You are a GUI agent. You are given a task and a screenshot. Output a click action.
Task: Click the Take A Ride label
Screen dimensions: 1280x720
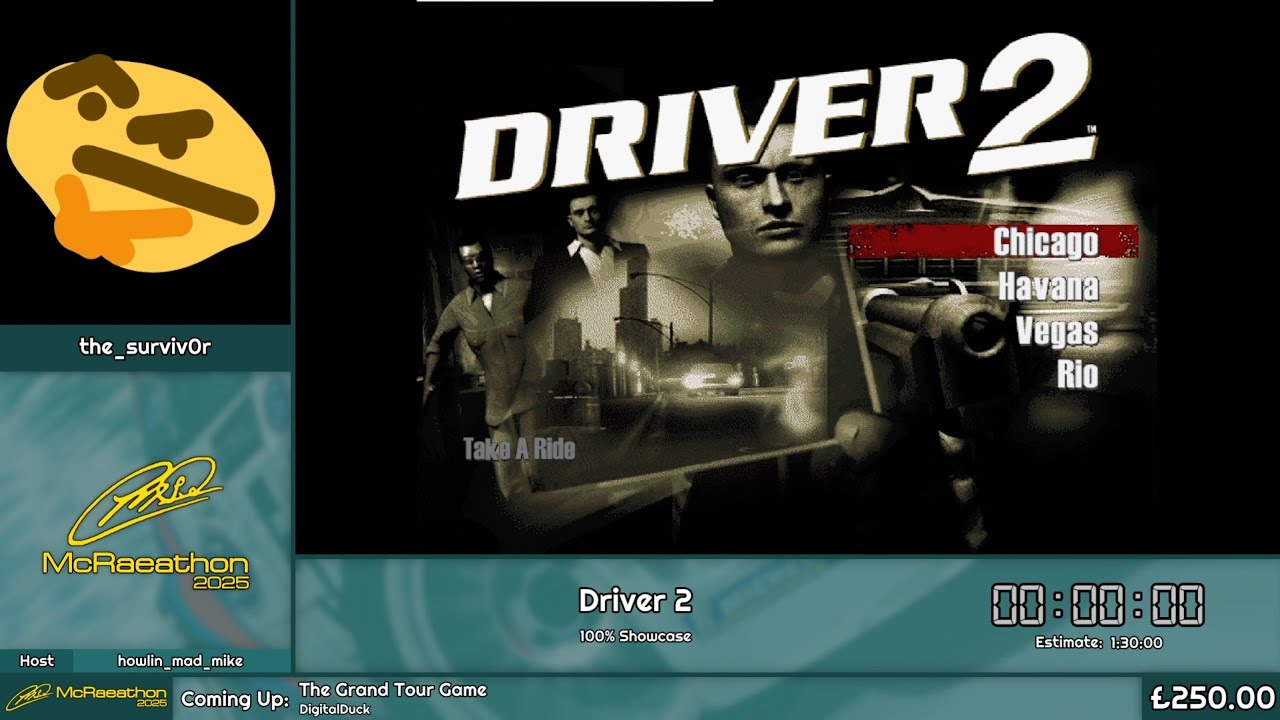[519, 449]
